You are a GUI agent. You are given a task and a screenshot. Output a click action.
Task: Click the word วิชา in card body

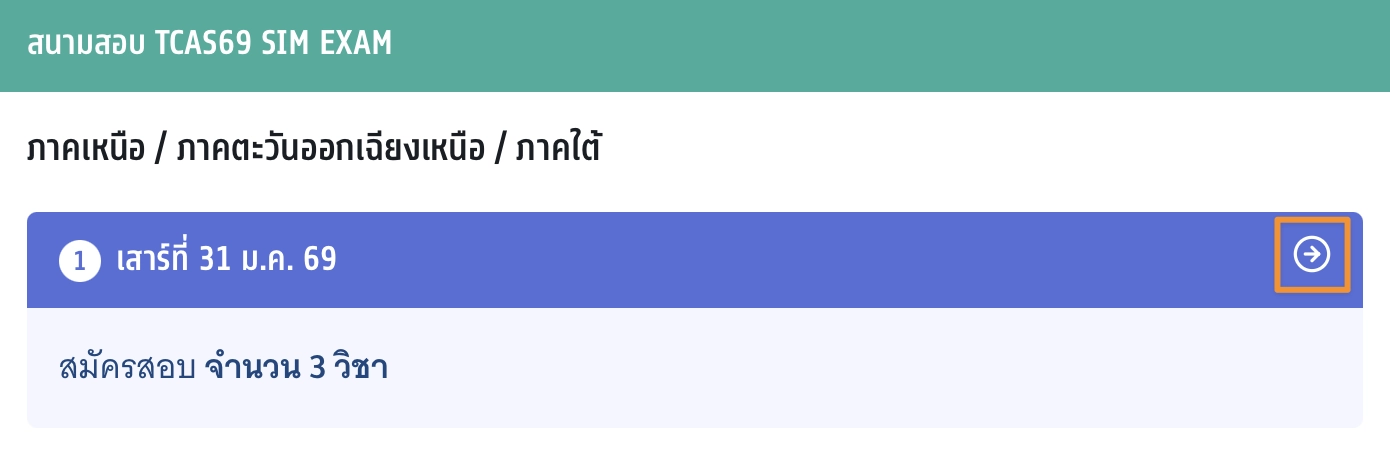pyautogui.click(x=360, y=368)
